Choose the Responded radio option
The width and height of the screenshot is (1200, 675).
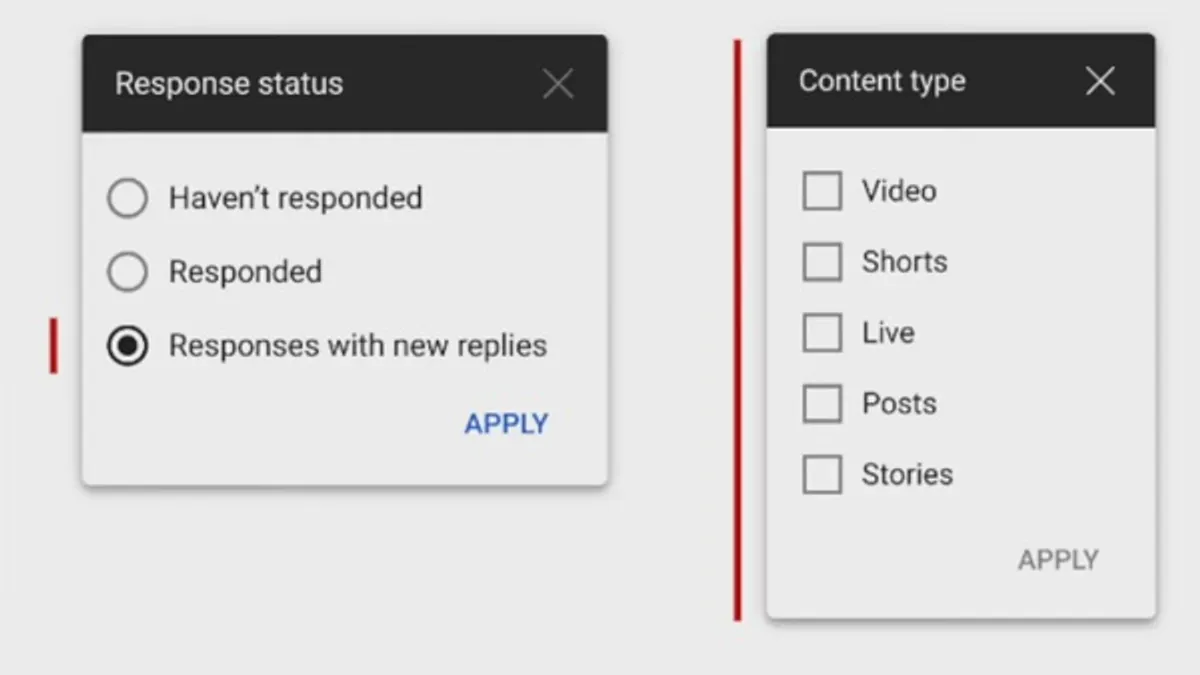(x=128, y=272)
